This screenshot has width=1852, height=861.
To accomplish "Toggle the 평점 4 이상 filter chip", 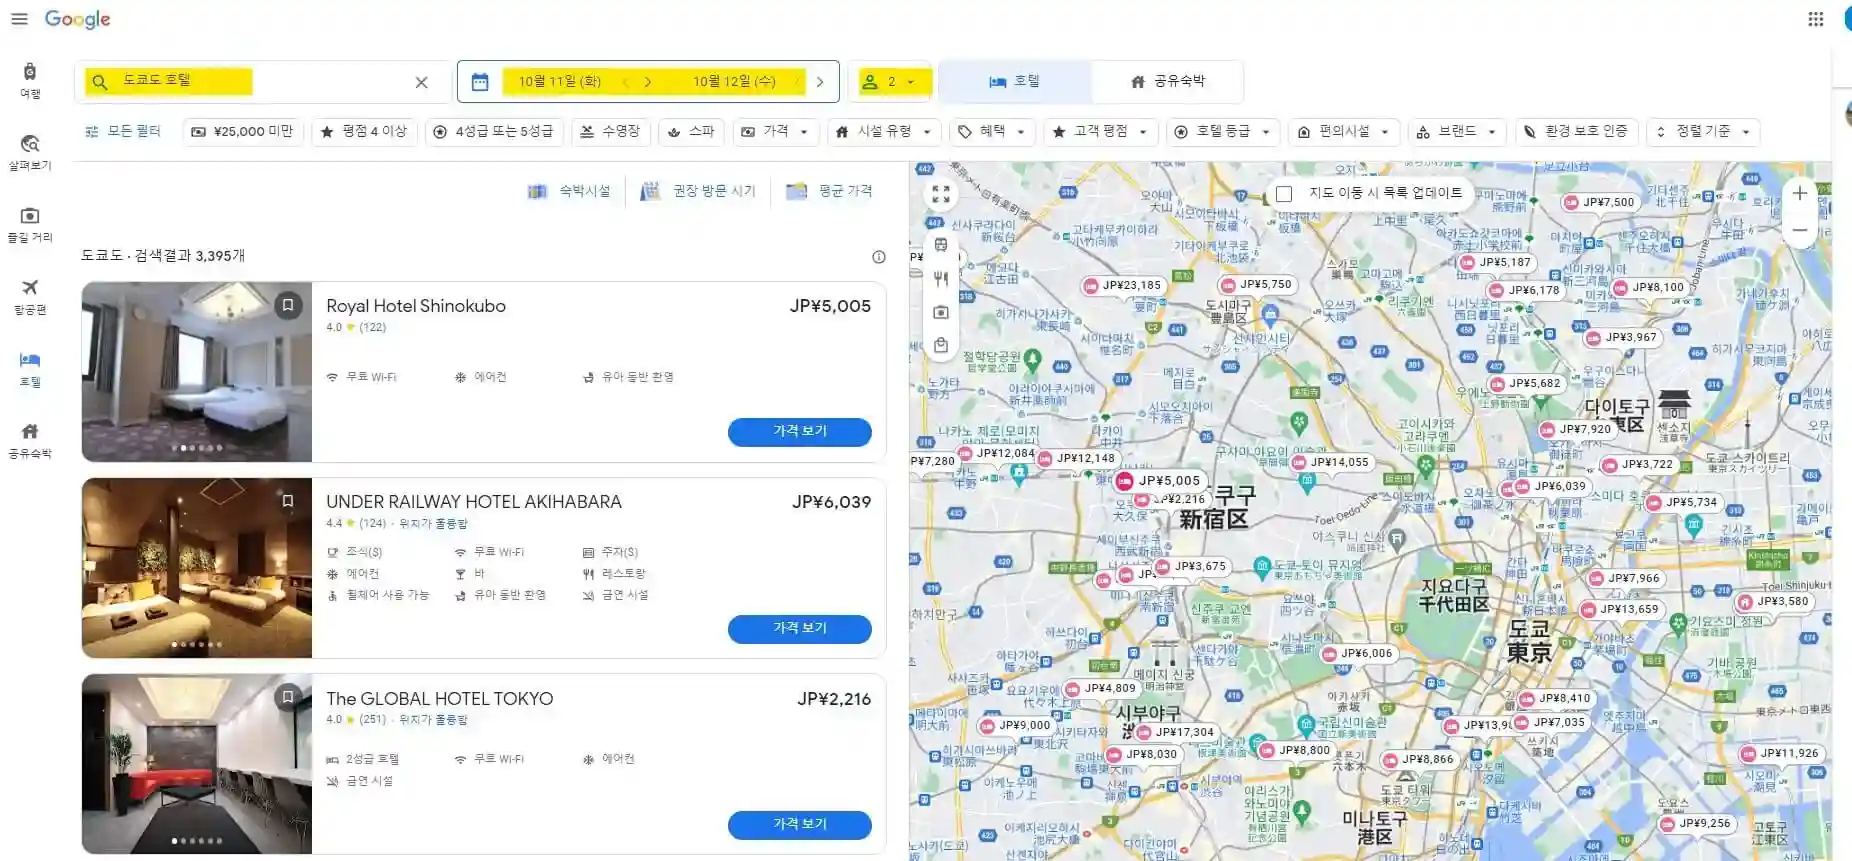I will [x=363, y=131].
